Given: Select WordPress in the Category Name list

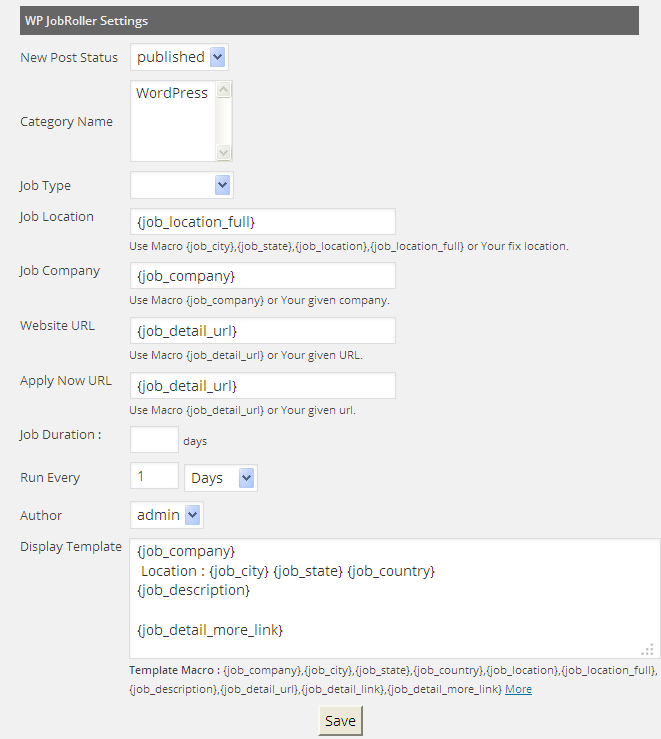Looking at the screenshot, I should pos(172,93).
